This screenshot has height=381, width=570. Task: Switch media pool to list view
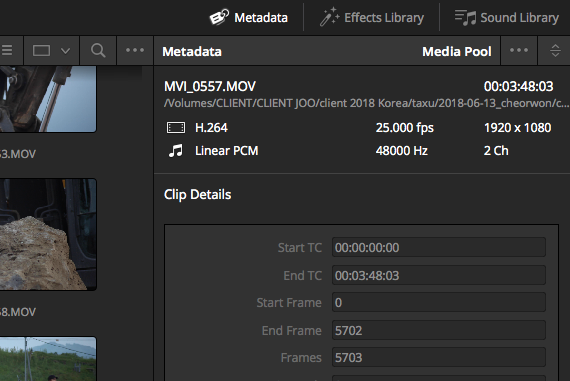[x=7, y=50]
